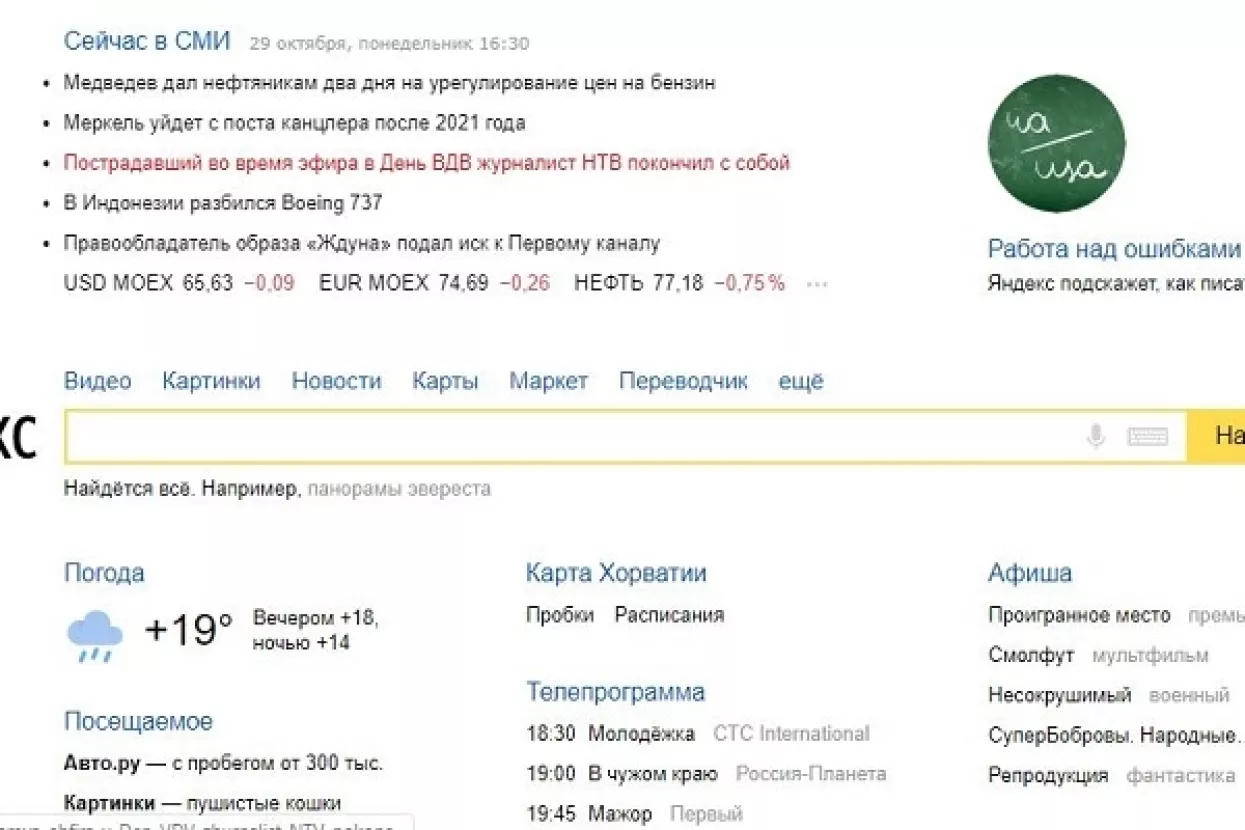
Task: Open the Карты section
Action: pyautogui.click(x=445, y=381)
